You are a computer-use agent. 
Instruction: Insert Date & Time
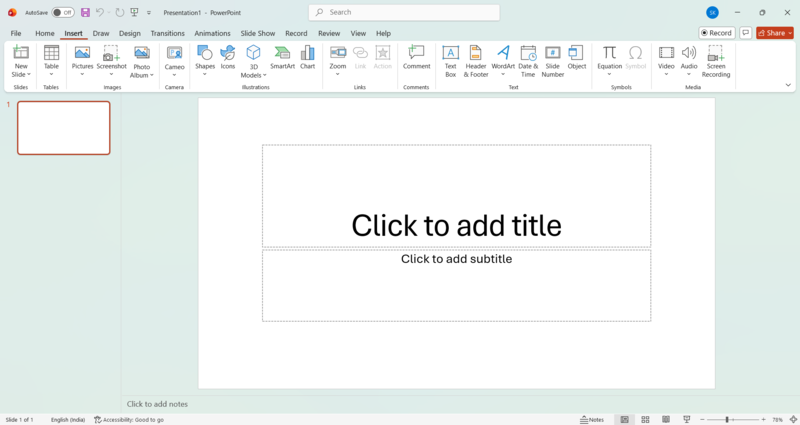click(x=528, y=61)
